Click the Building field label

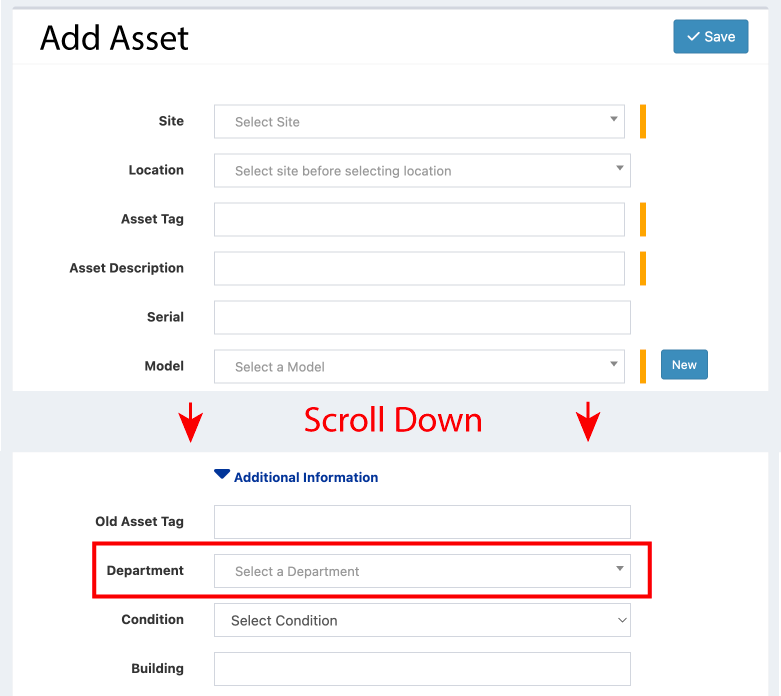coord(157,668)
